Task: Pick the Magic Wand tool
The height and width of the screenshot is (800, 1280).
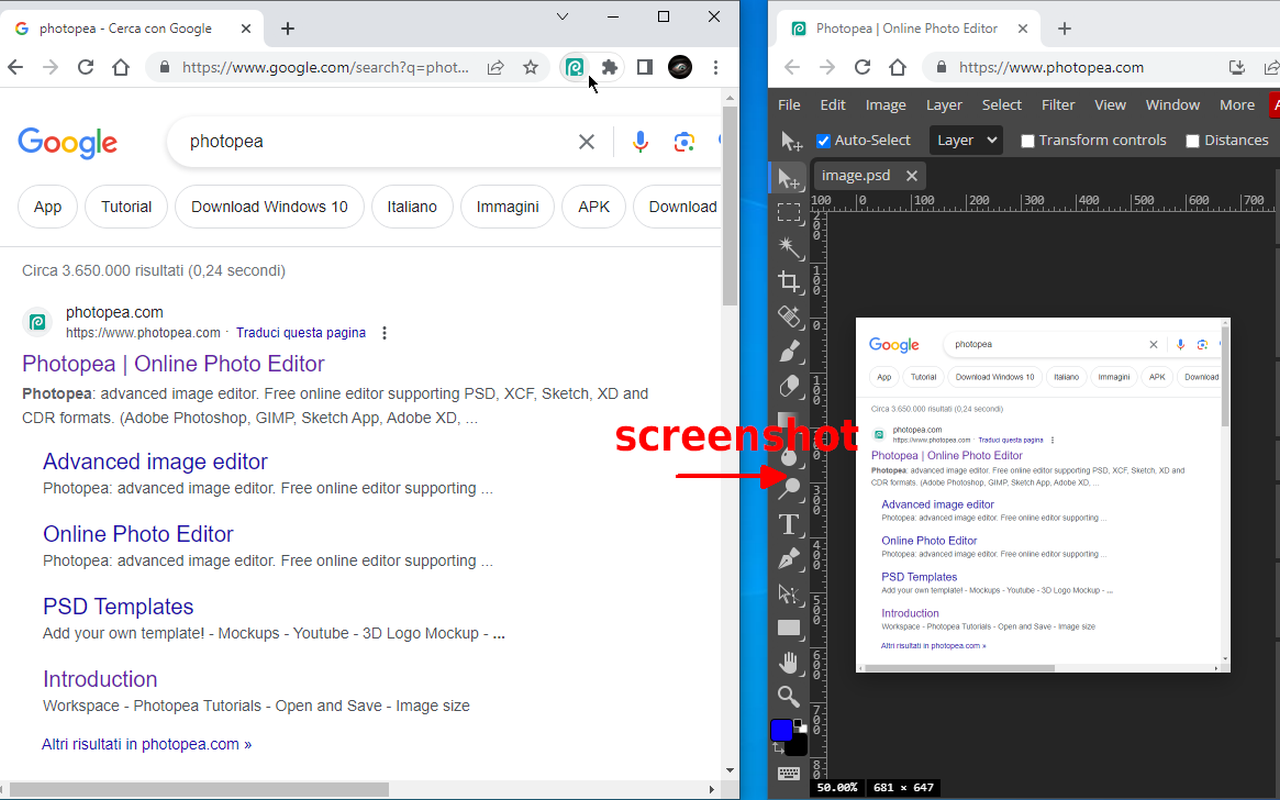Action: tap(789, 247)
